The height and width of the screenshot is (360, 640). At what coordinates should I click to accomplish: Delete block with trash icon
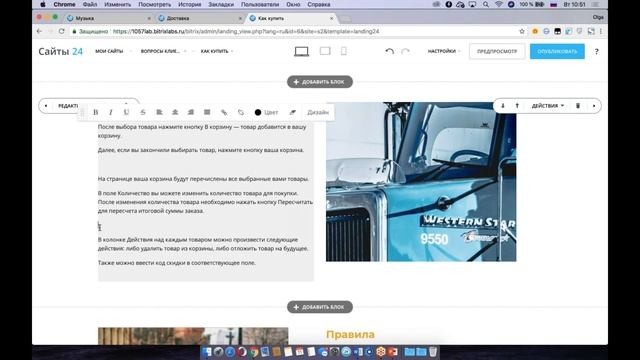[578, 106]
